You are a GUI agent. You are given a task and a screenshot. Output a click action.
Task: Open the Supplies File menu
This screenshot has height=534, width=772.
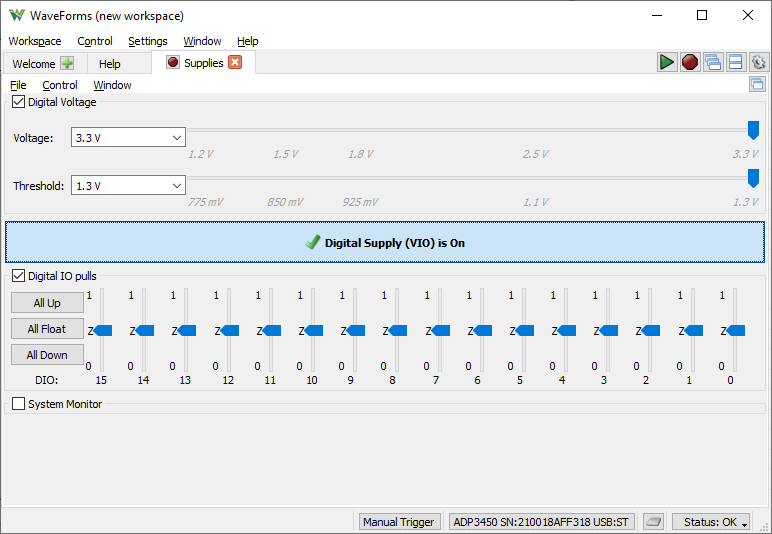(18, 85)
